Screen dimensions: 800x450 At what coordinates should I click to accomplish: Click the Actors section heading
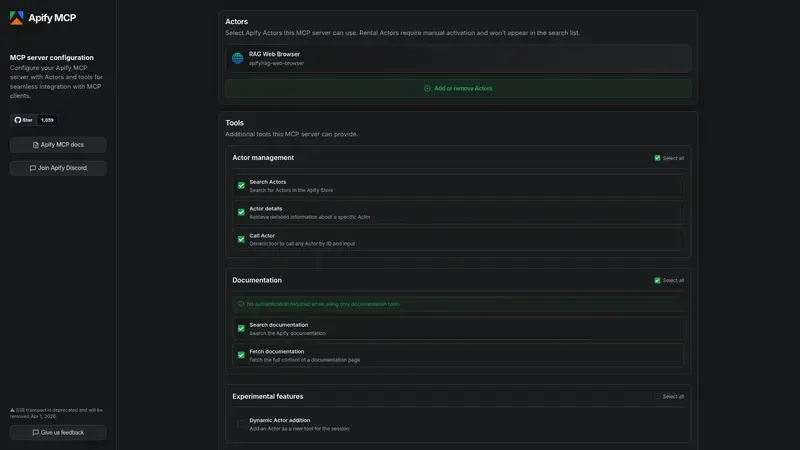pos(237,21)
